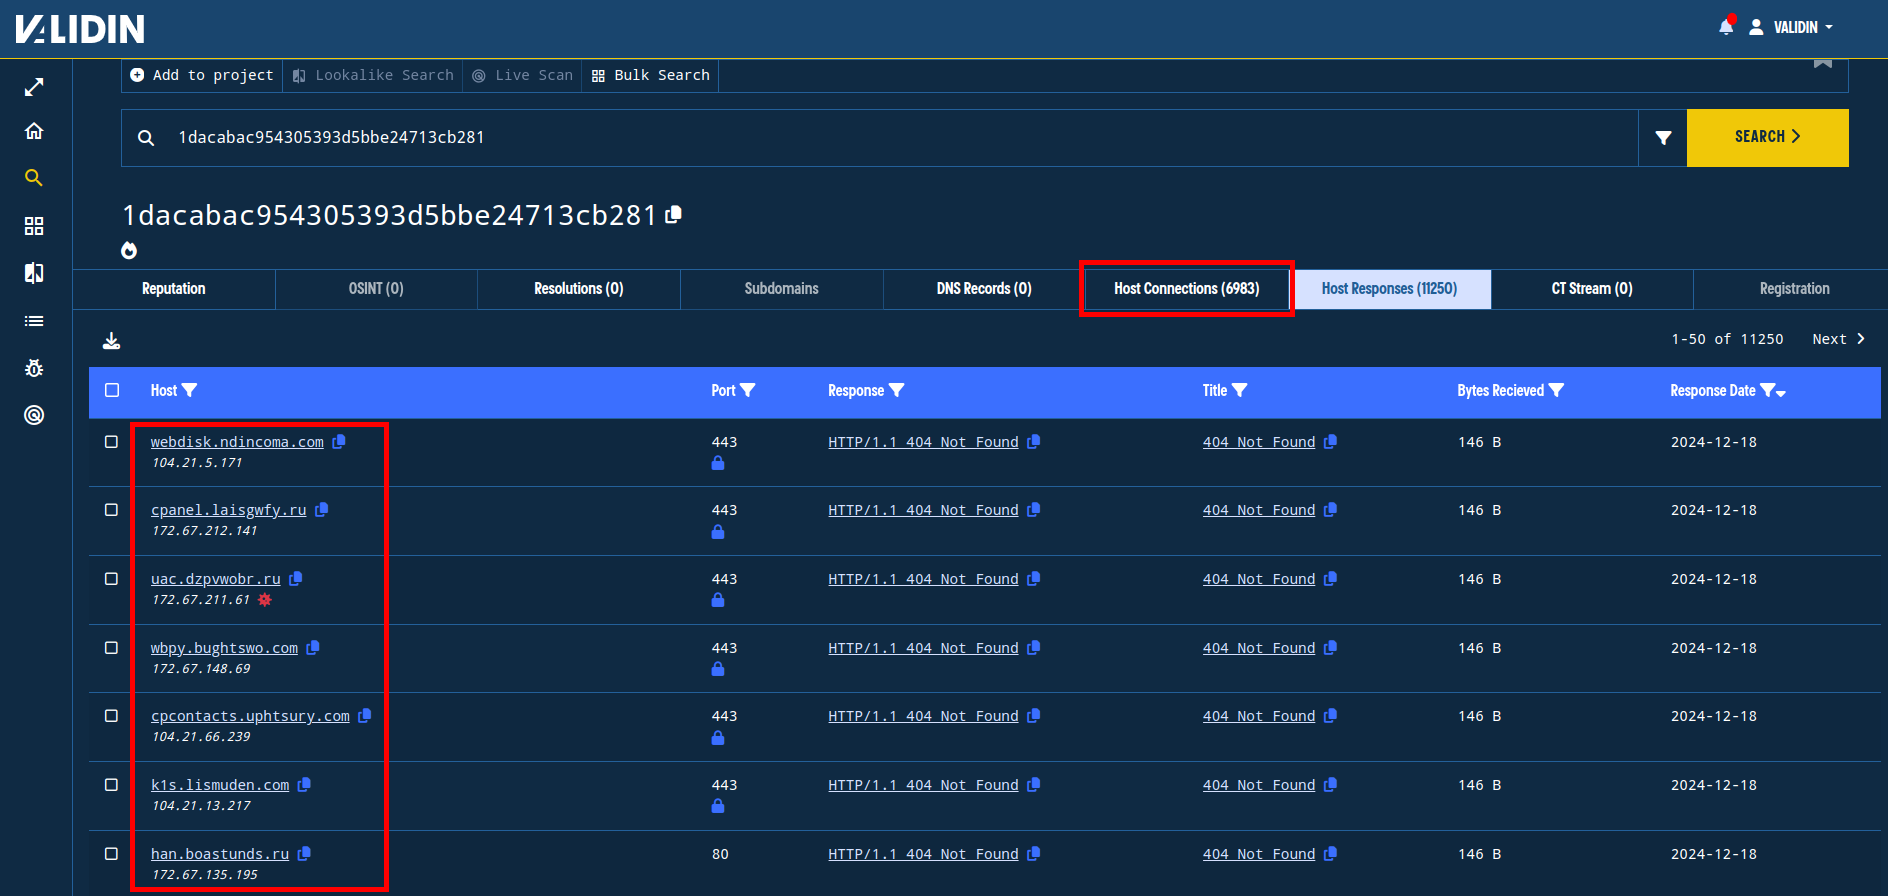Image resolution: width=1888 pixels, height=896 pixels.
Task: Check the cpcontacts.uphtsury.com row
Action: point(111,715)
